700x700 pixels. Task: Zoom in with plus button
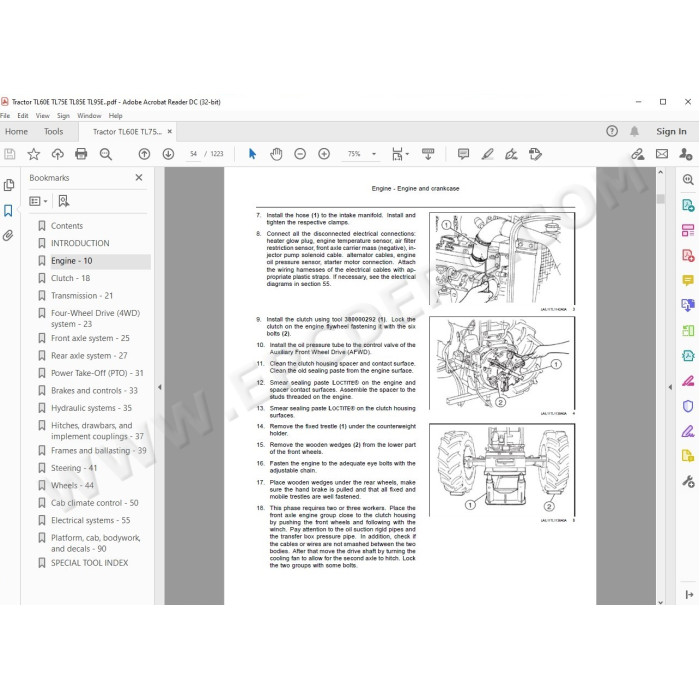324,154
